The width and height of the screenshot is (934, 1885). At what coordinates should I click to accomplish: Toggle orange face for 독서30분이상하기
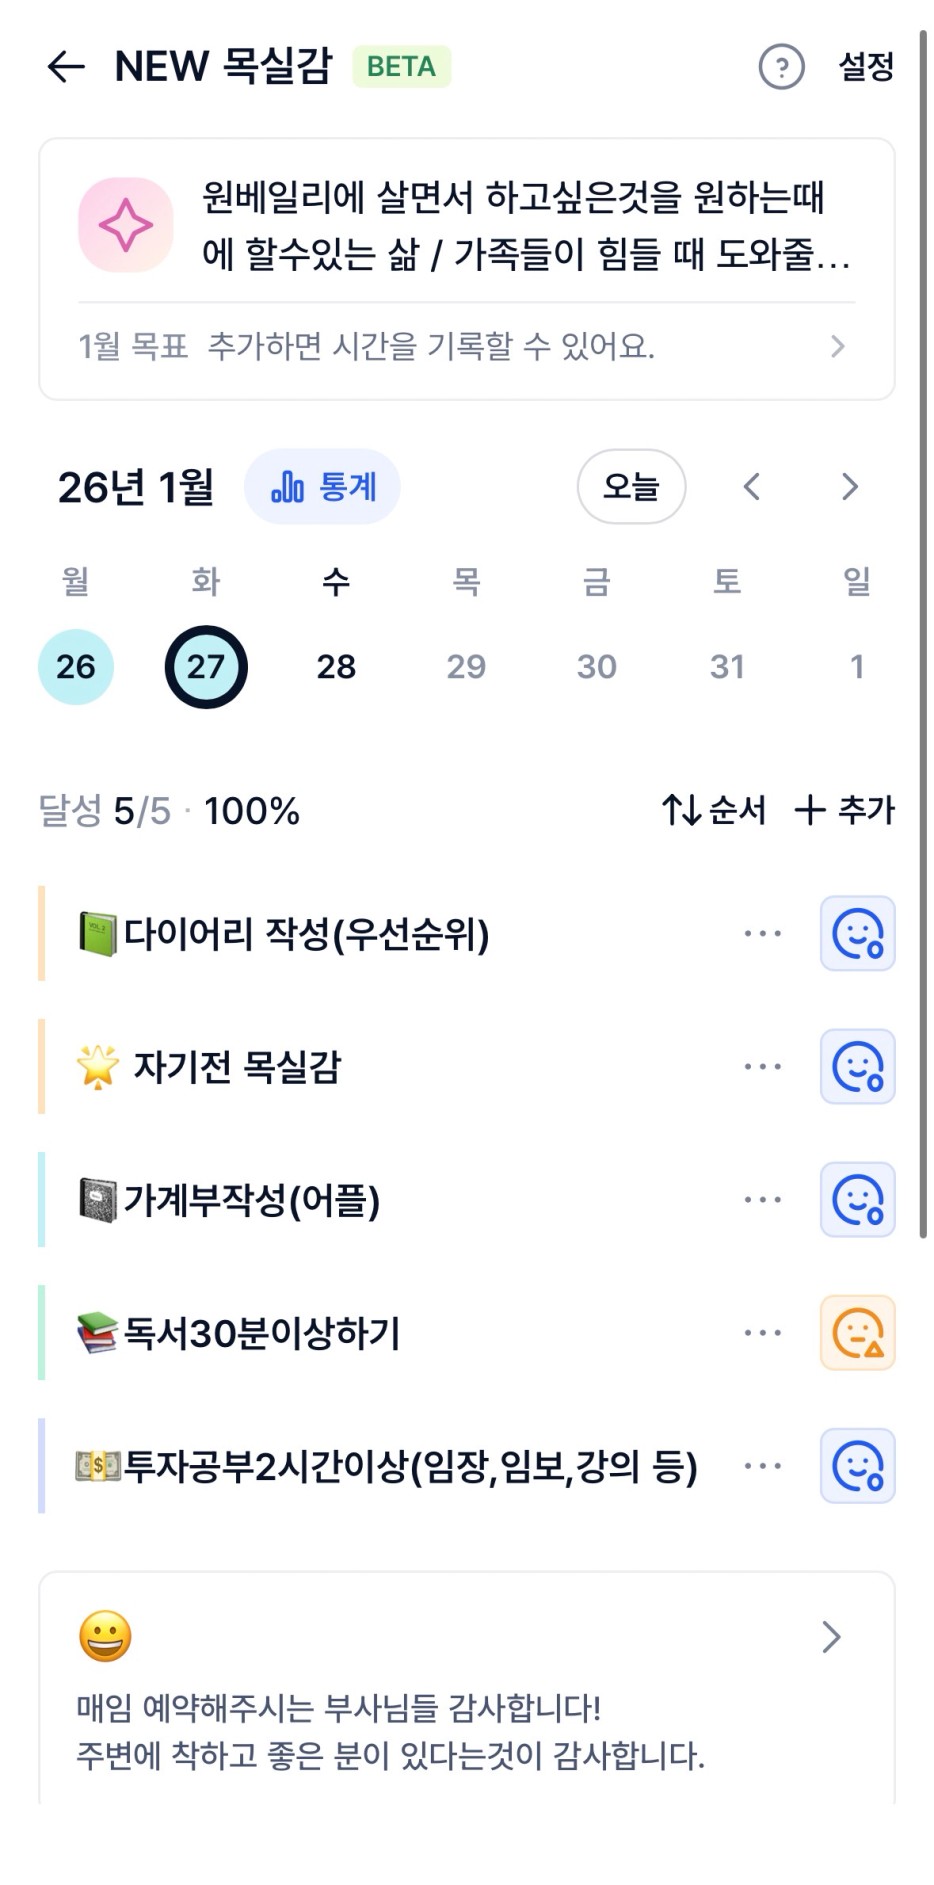(857, 1333)
